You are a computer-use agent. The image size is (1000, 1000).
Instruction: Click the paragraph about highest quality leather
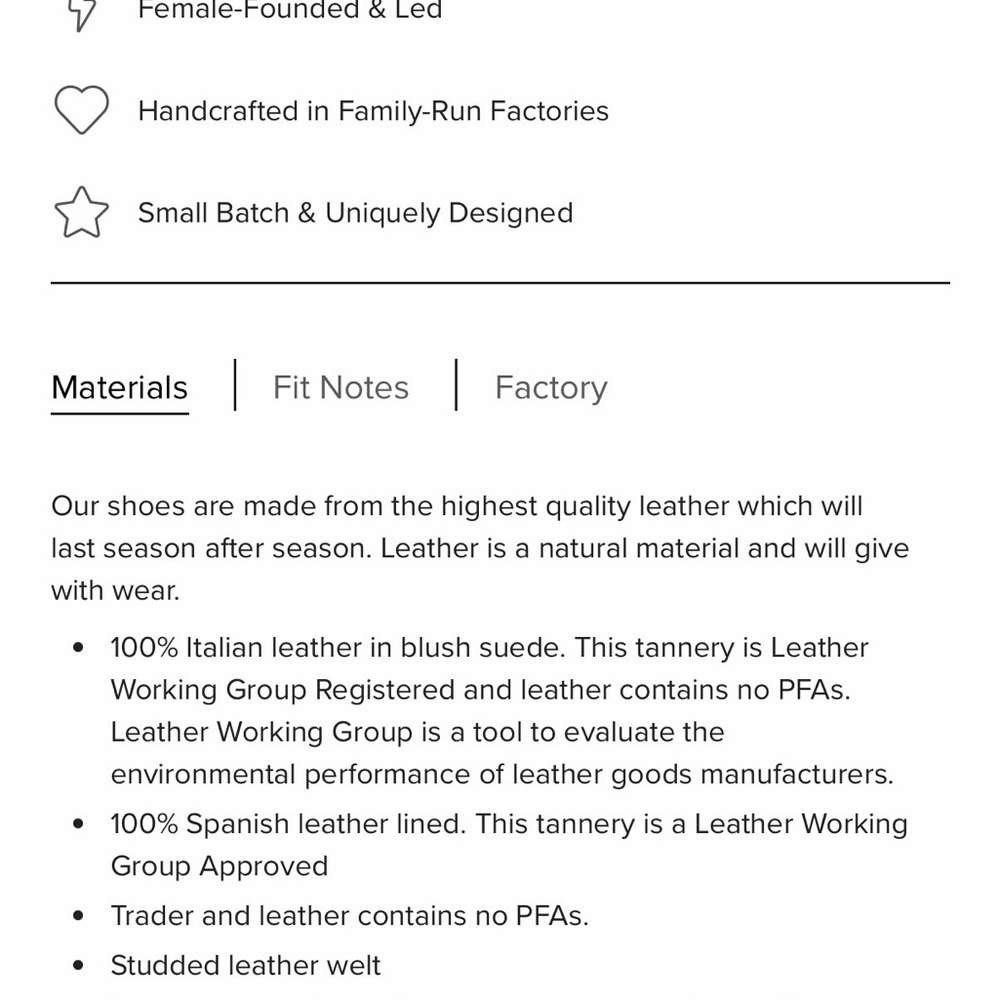tap(480, 548)
